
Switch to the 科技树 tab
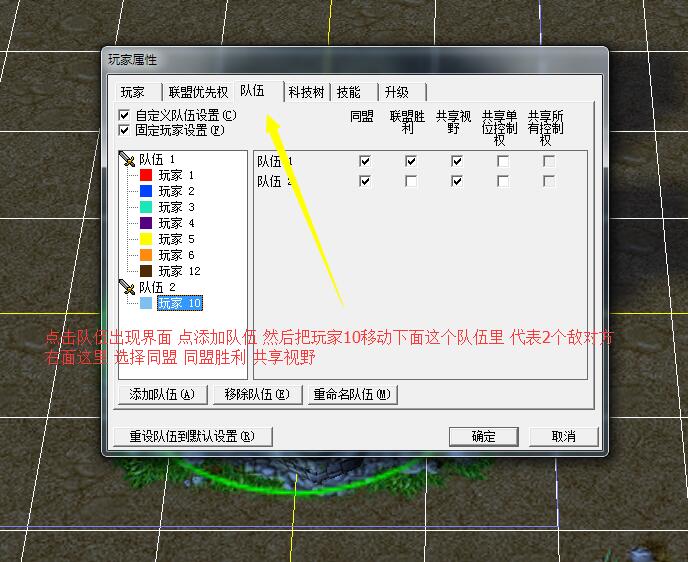pos(306,92)
